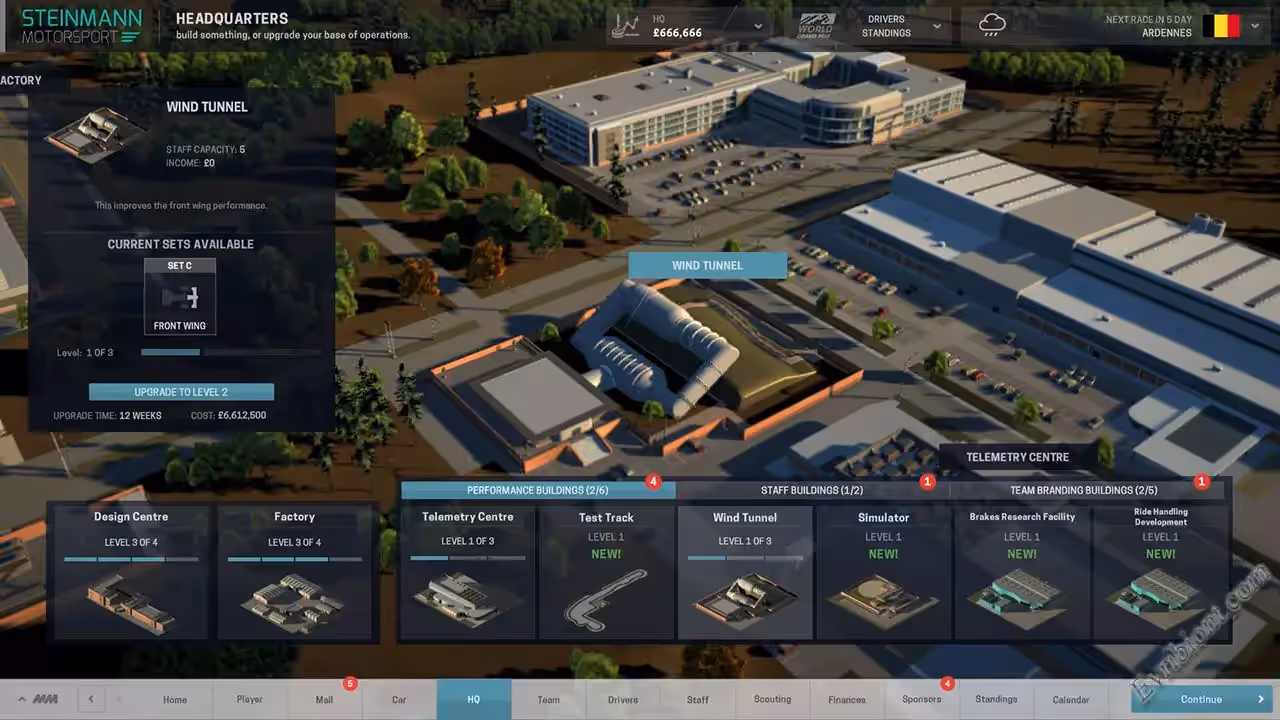The image size is (1280, 720).
Task: Click the weather cloud icon
Action: 992,25
